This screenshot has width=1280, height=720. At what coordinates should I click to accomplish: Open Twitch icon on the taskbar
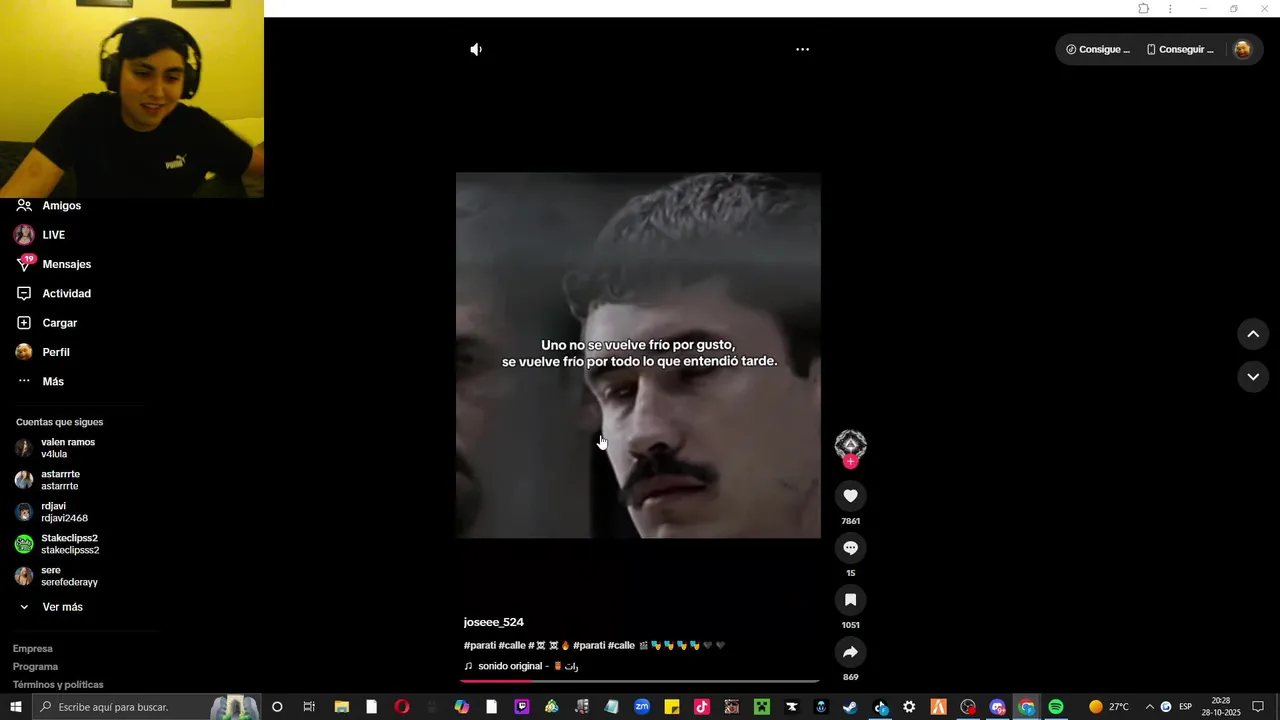point(521,707)
